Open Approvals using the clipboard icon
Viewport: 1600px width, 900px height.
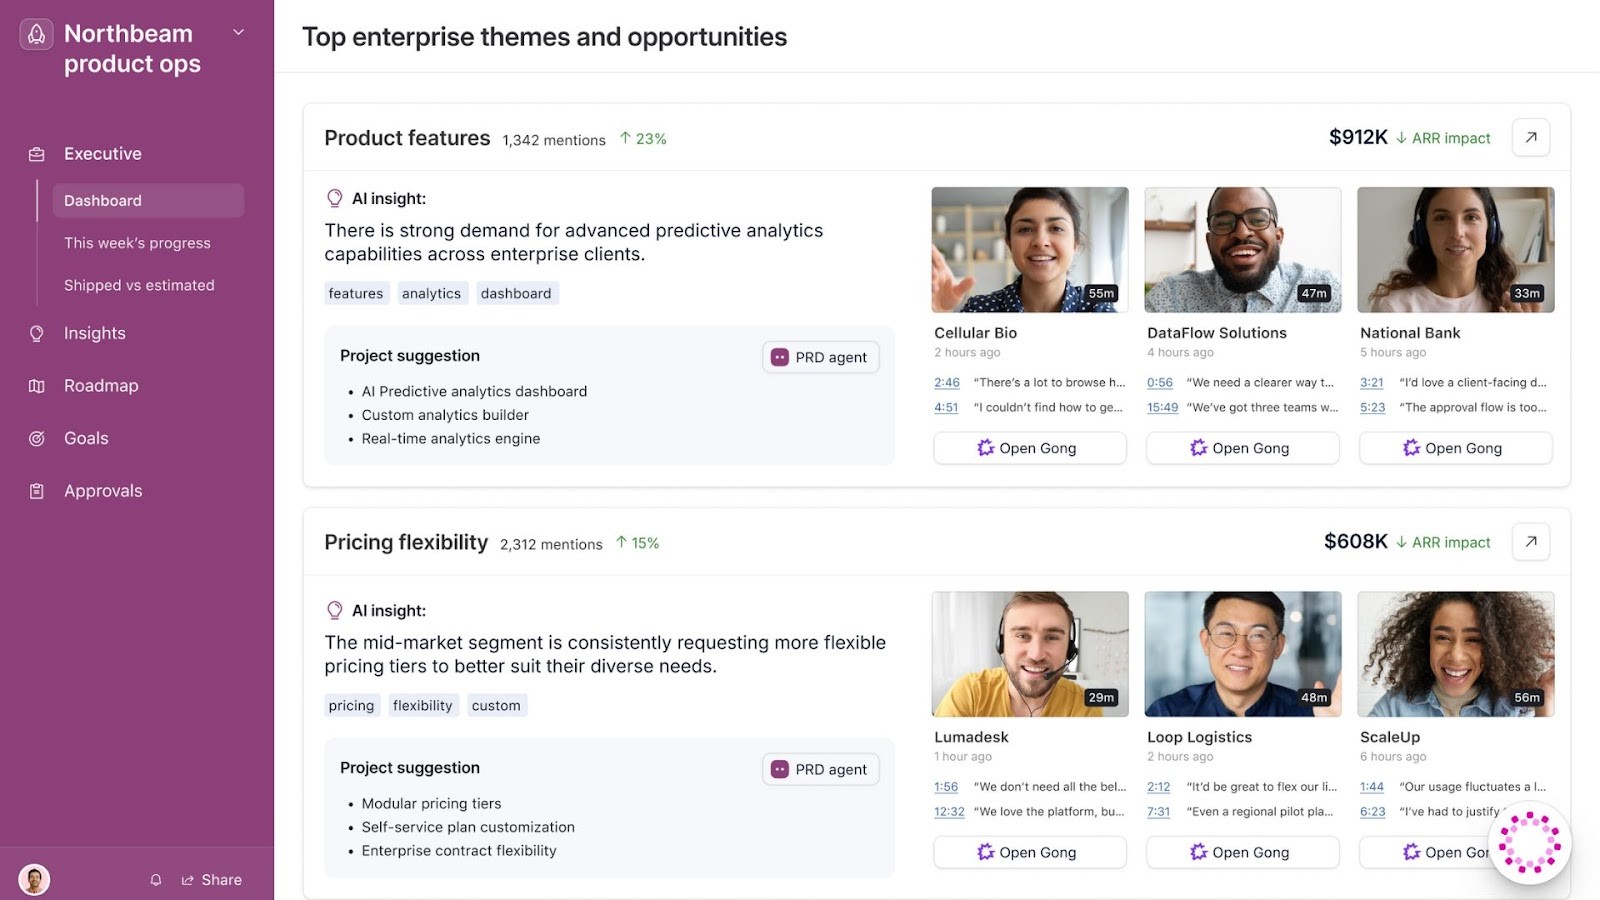pos(36,490)
